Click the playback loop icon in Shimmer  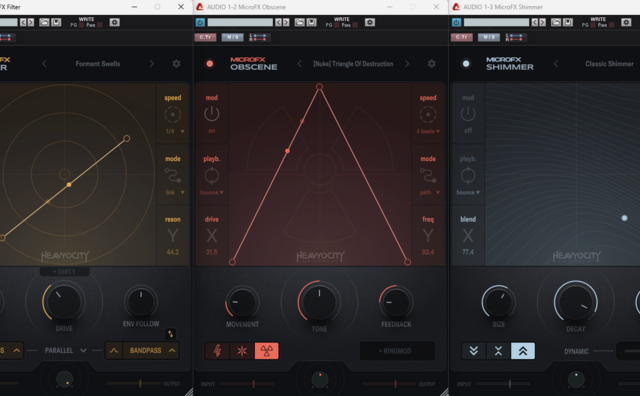click(468, 176)
